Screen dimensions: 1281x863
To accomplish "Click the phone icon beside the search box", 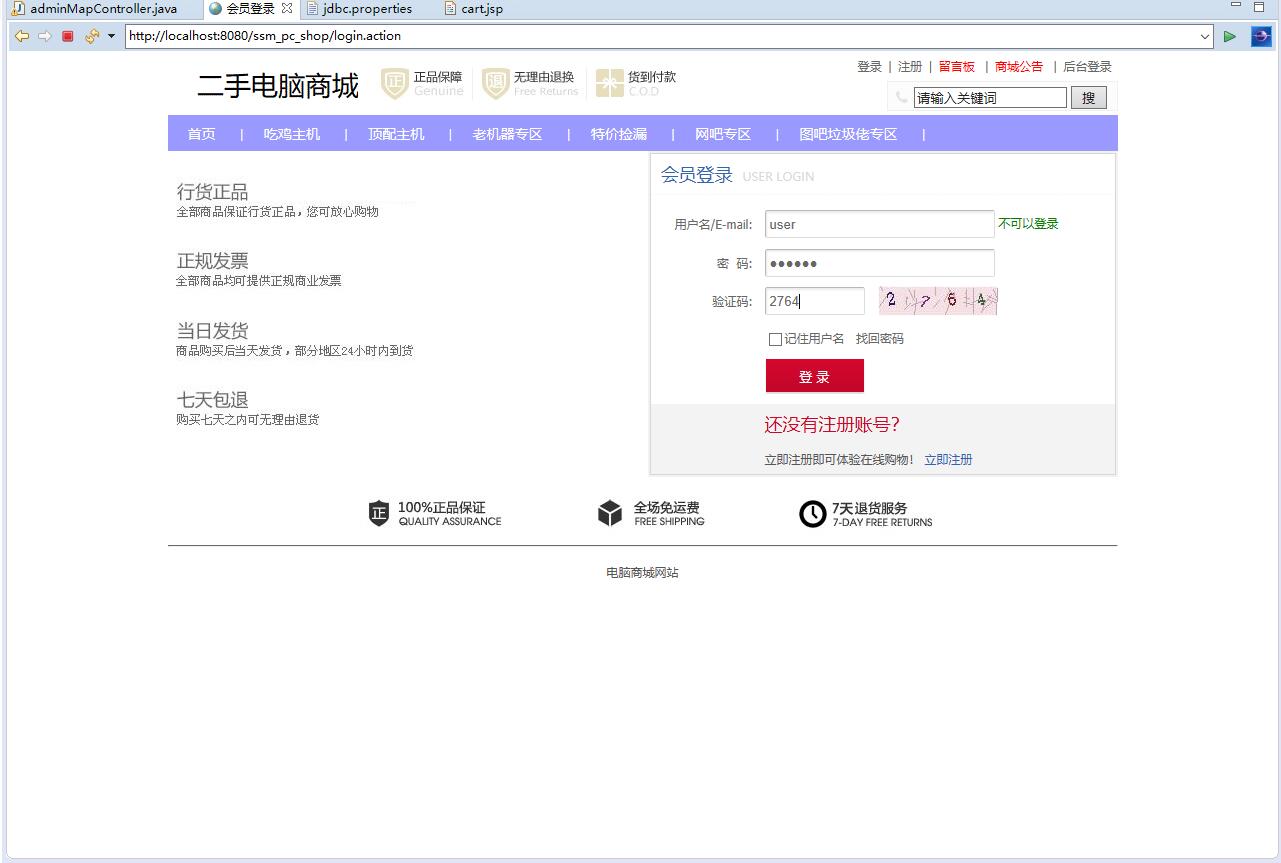I will point(901,97).
